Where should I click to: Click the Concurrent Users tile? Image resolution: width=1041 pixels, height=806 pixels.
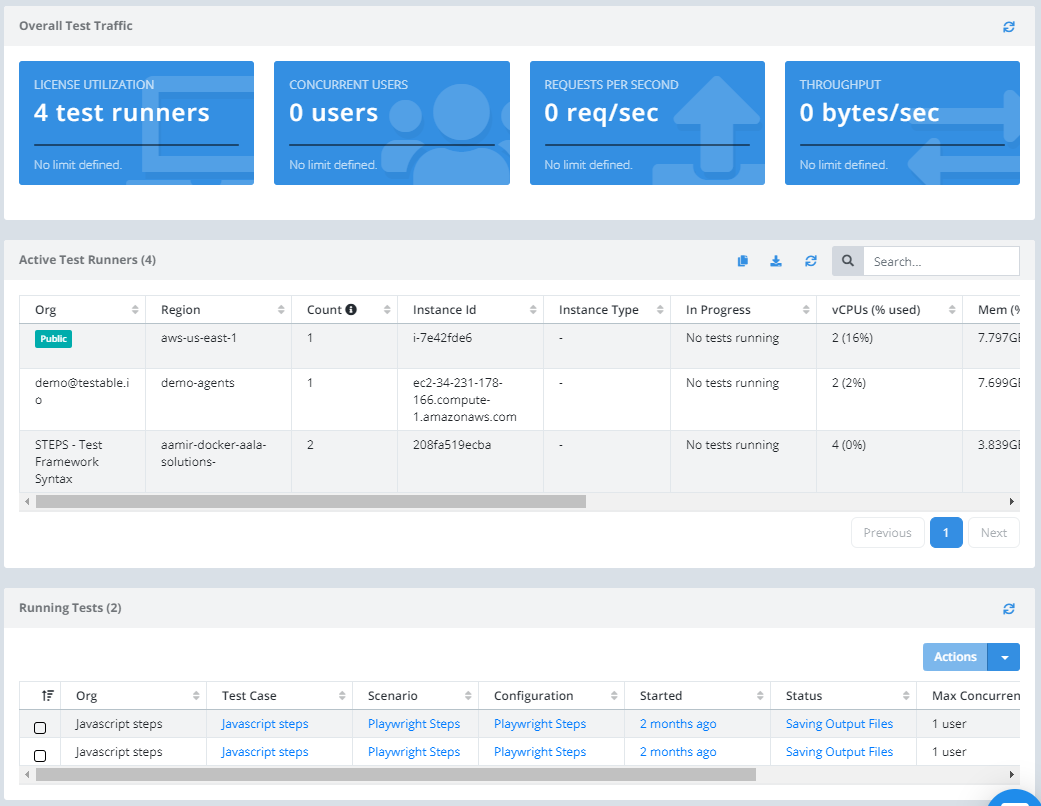pos(392,123)
